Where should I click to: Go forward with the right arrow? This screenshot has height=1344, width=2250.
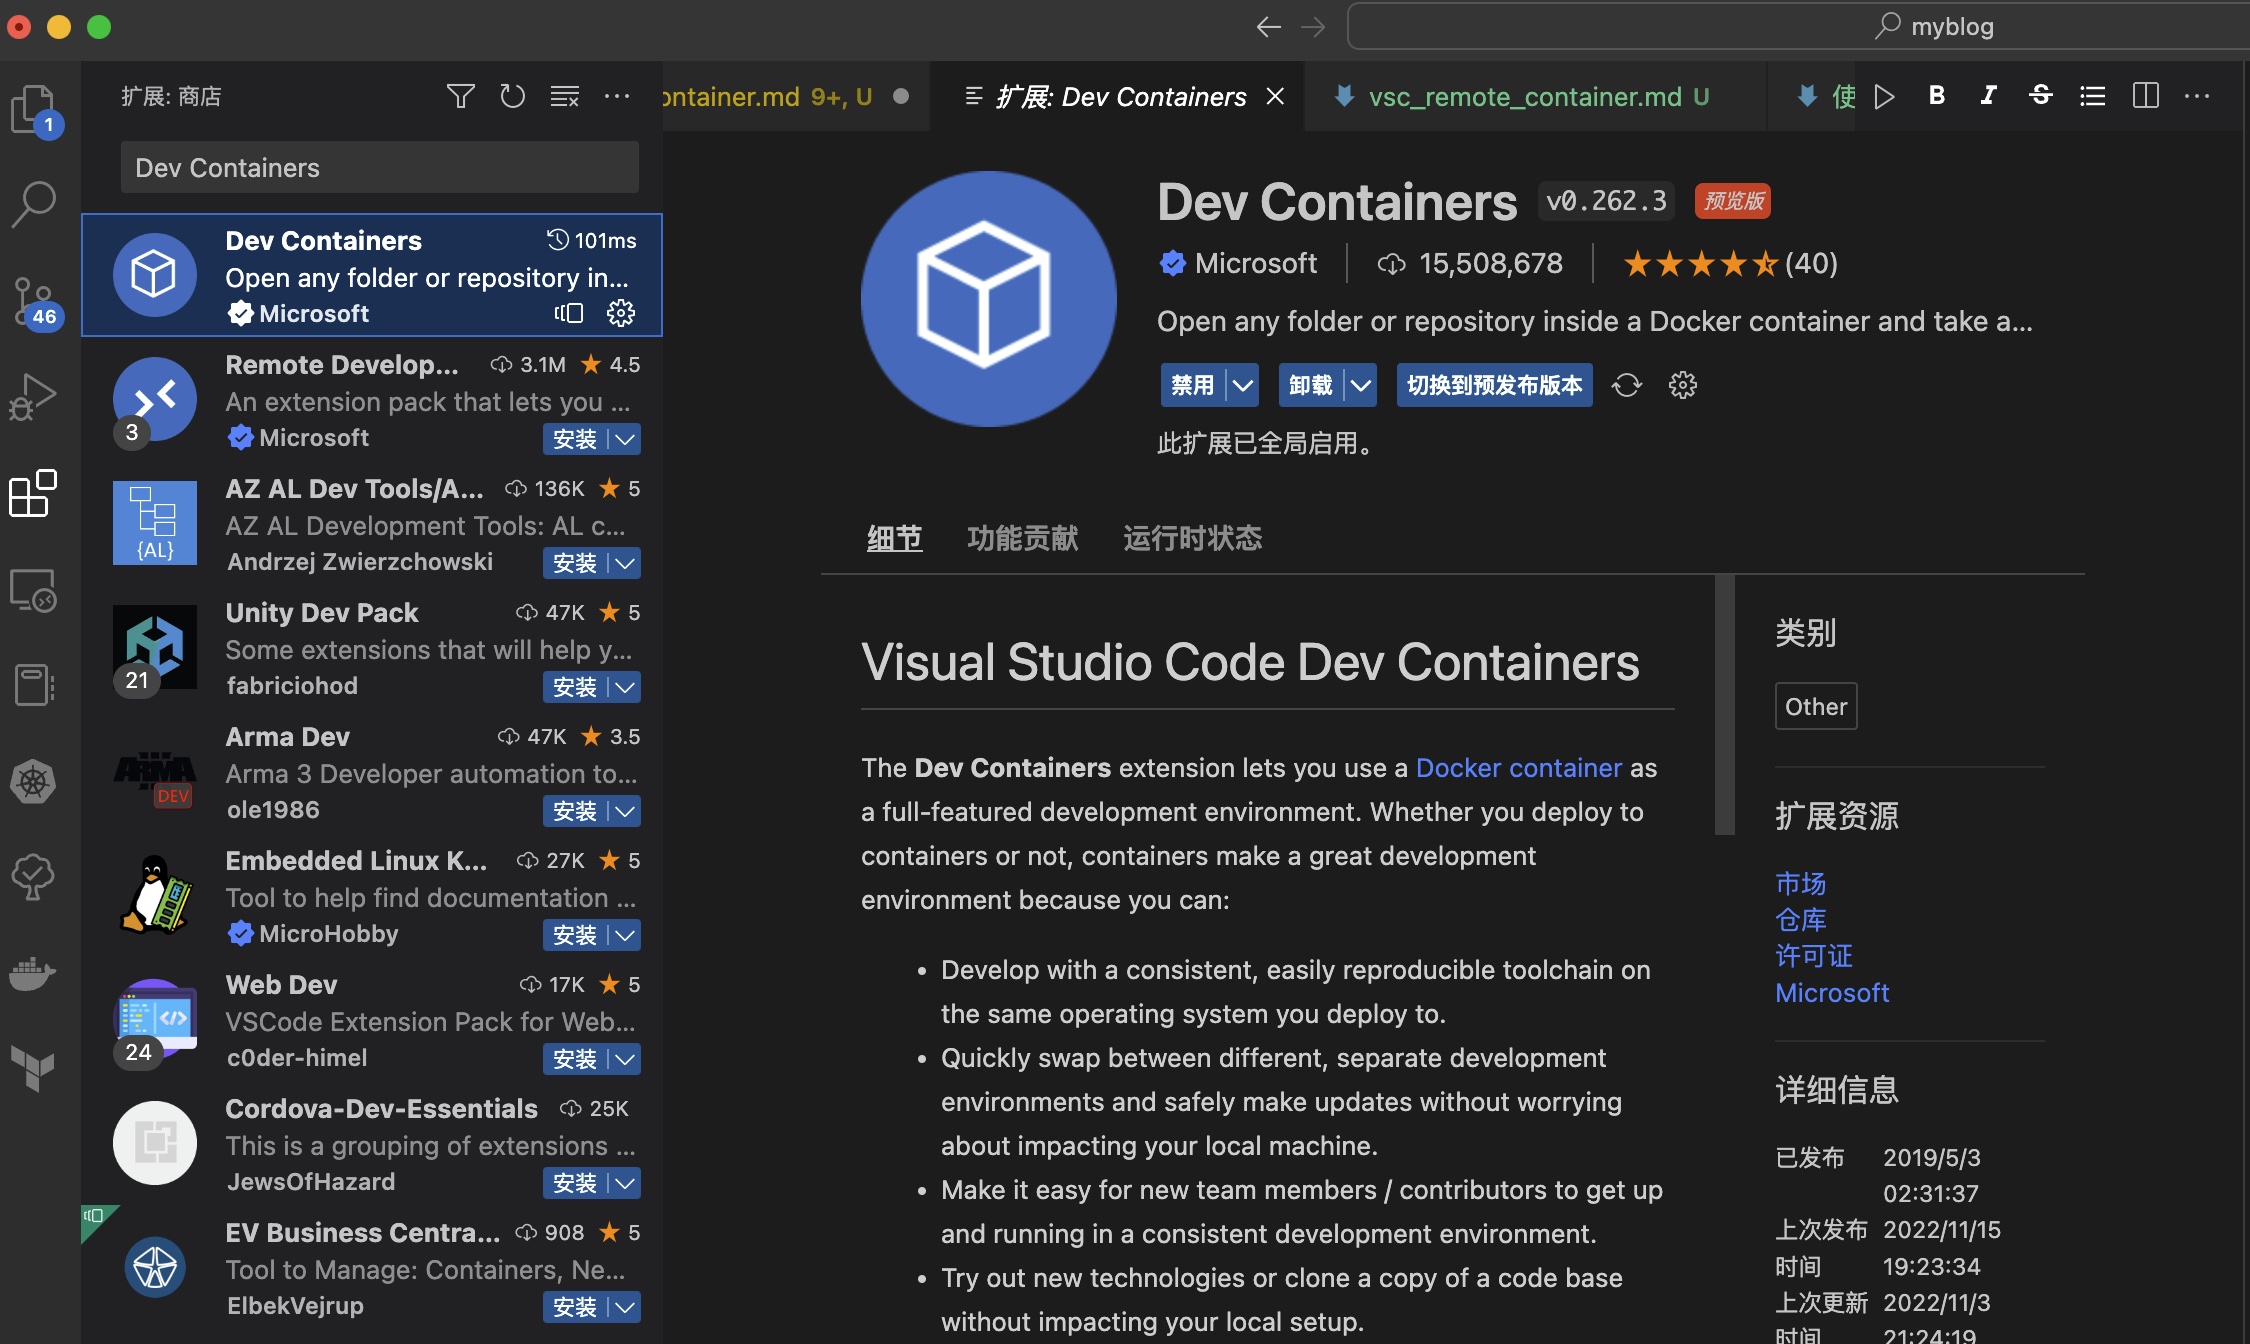point(1313,27)
